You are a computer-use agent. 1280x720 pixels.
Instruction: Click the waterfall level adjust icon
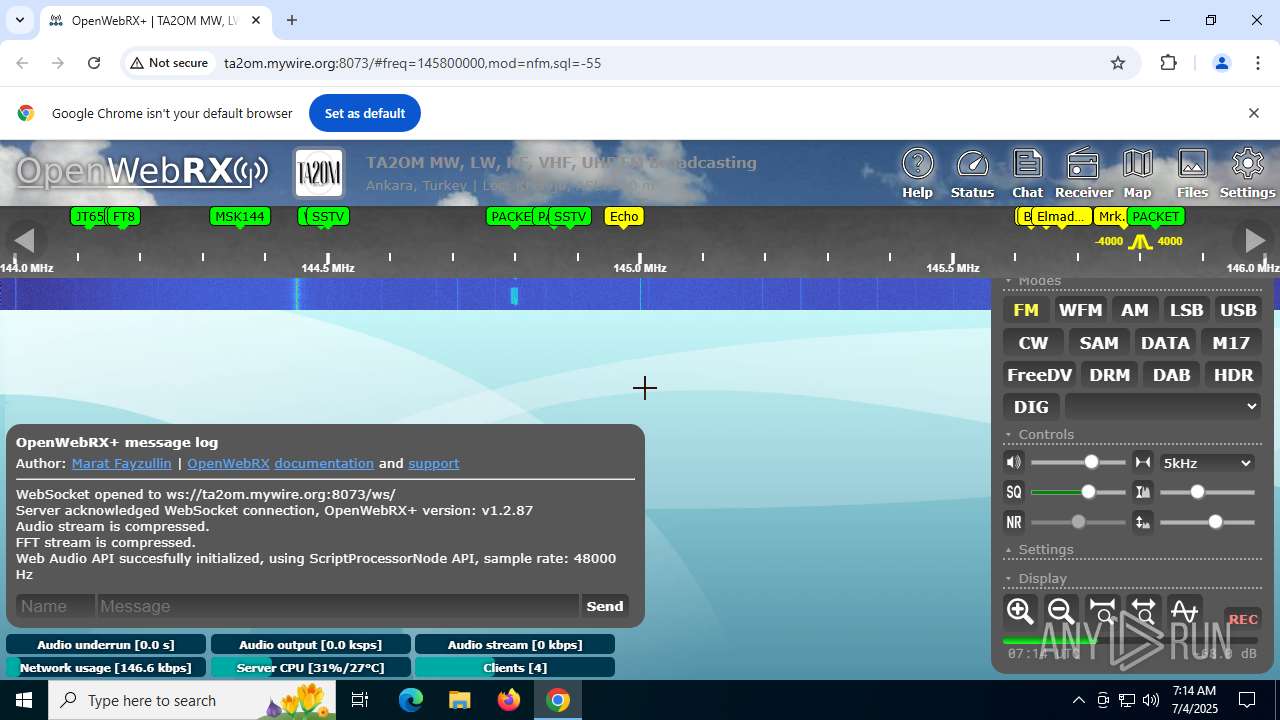pos(1142,522)
